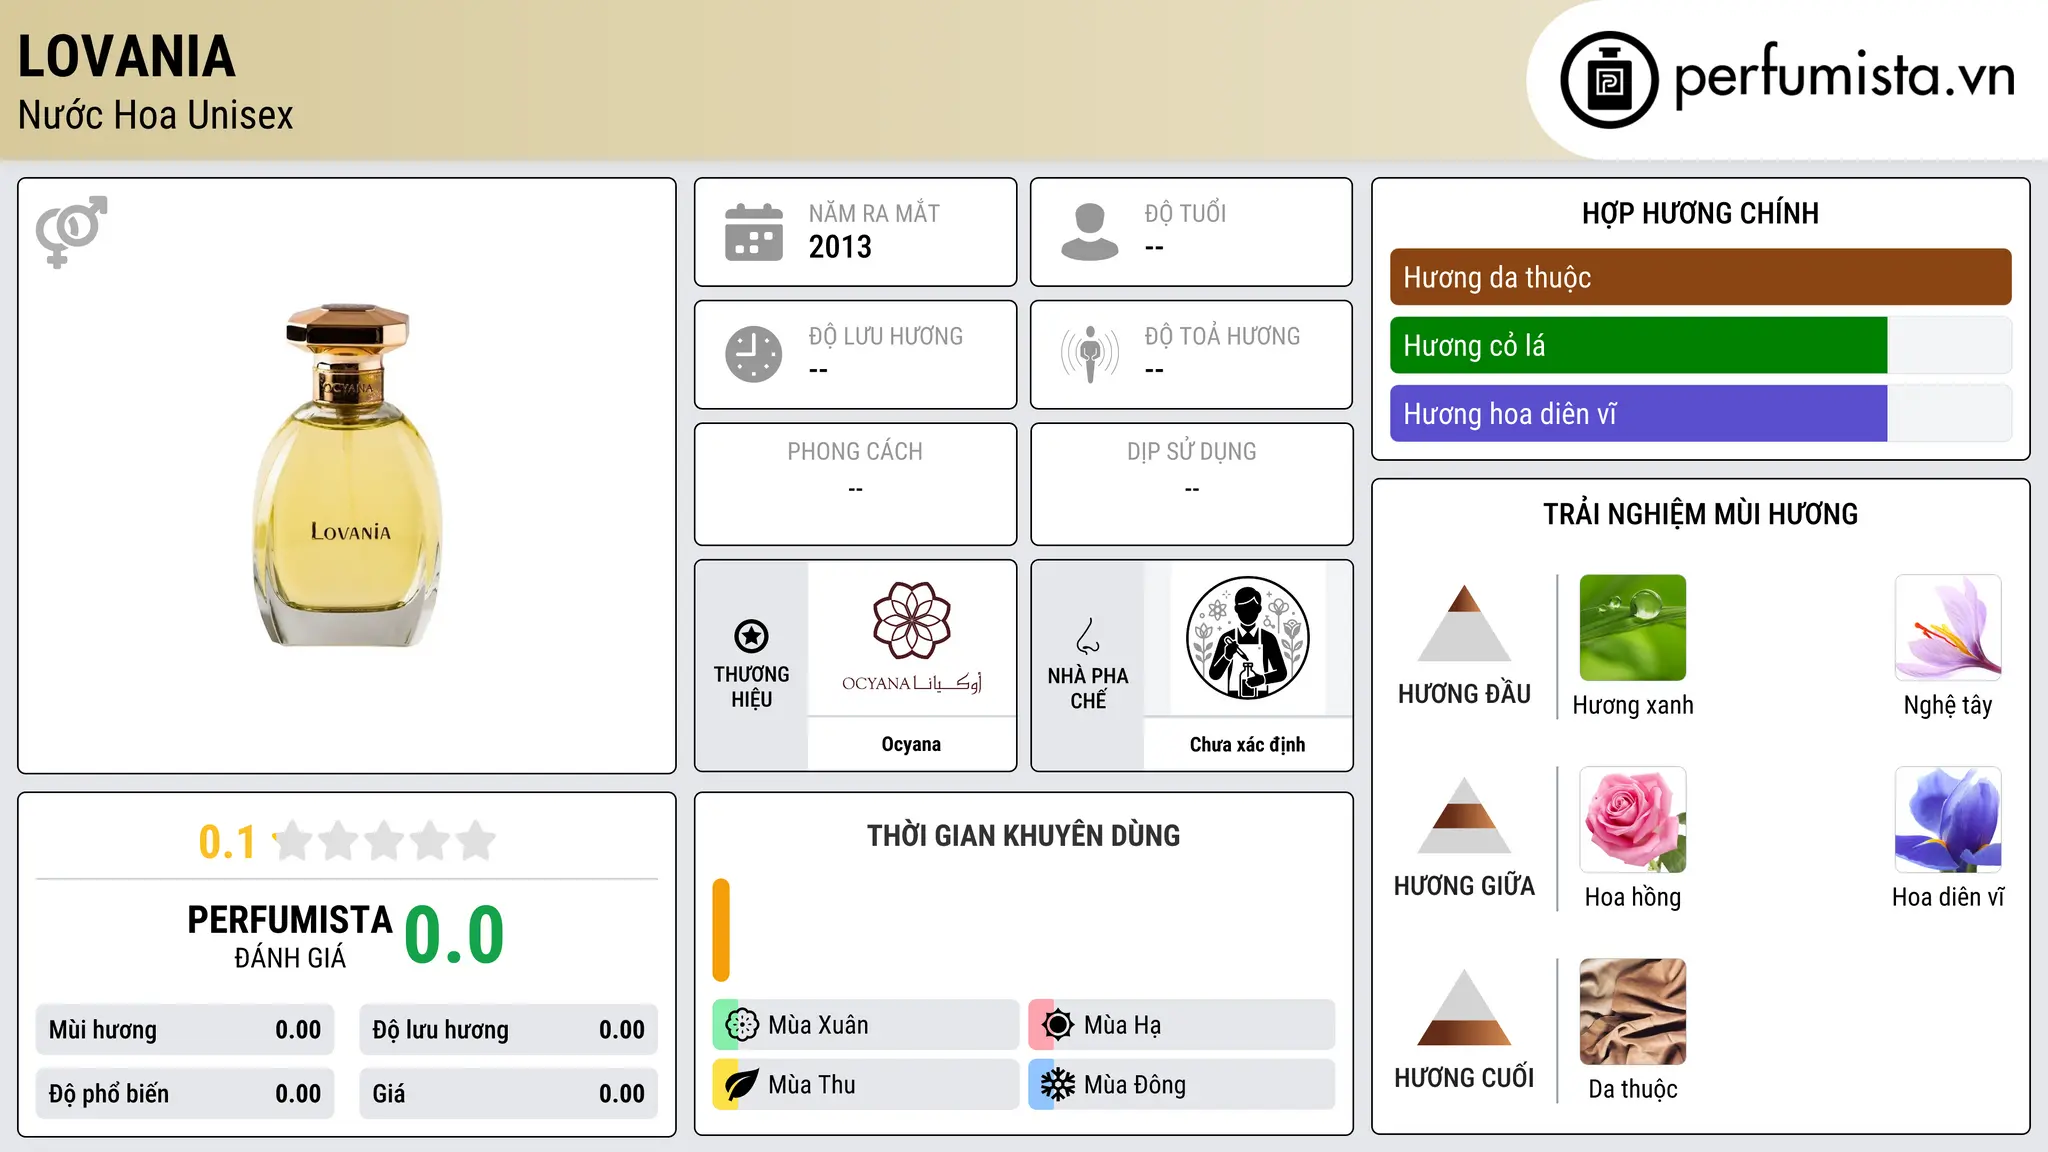
Task: Select the Nghệ tây saffron thumbnail
Action: tap(1948, 628)
